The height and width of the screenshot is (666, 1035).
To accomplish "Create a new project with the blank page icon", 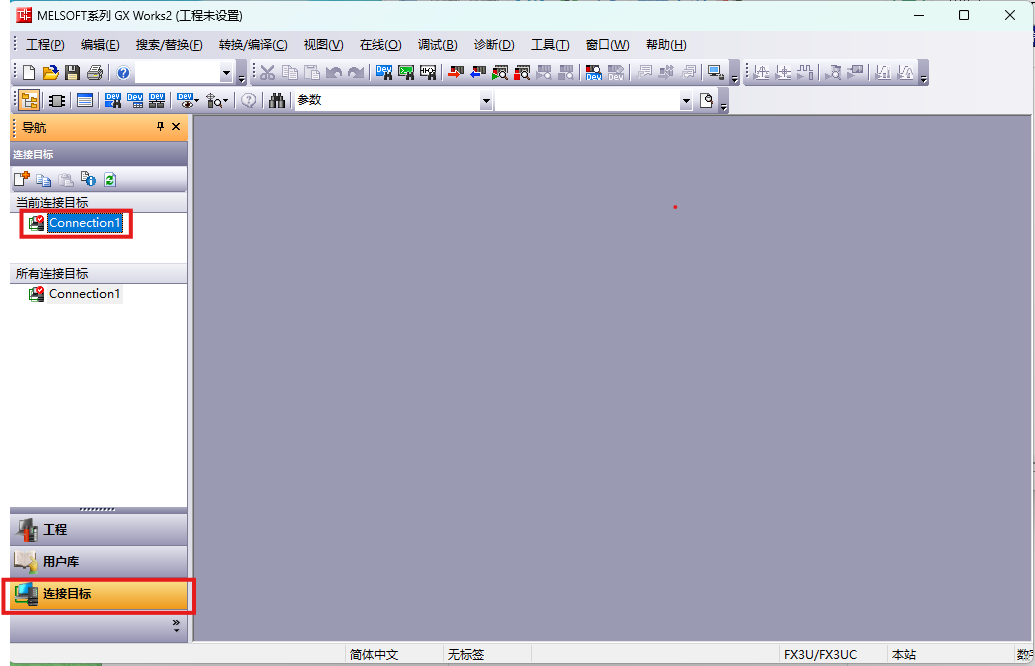I will [29, 73].
